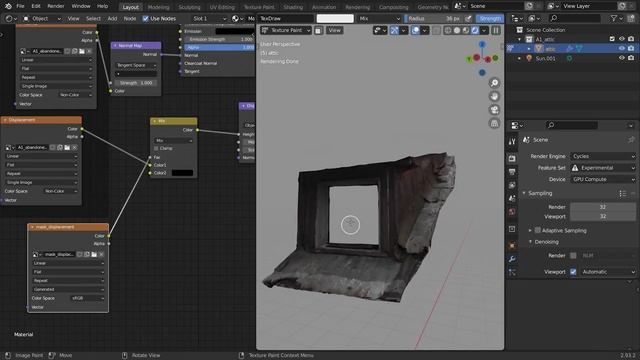The image size is (640, 360).
Task: Open the Feature Set Experimental dropdown
Action: 603,168
